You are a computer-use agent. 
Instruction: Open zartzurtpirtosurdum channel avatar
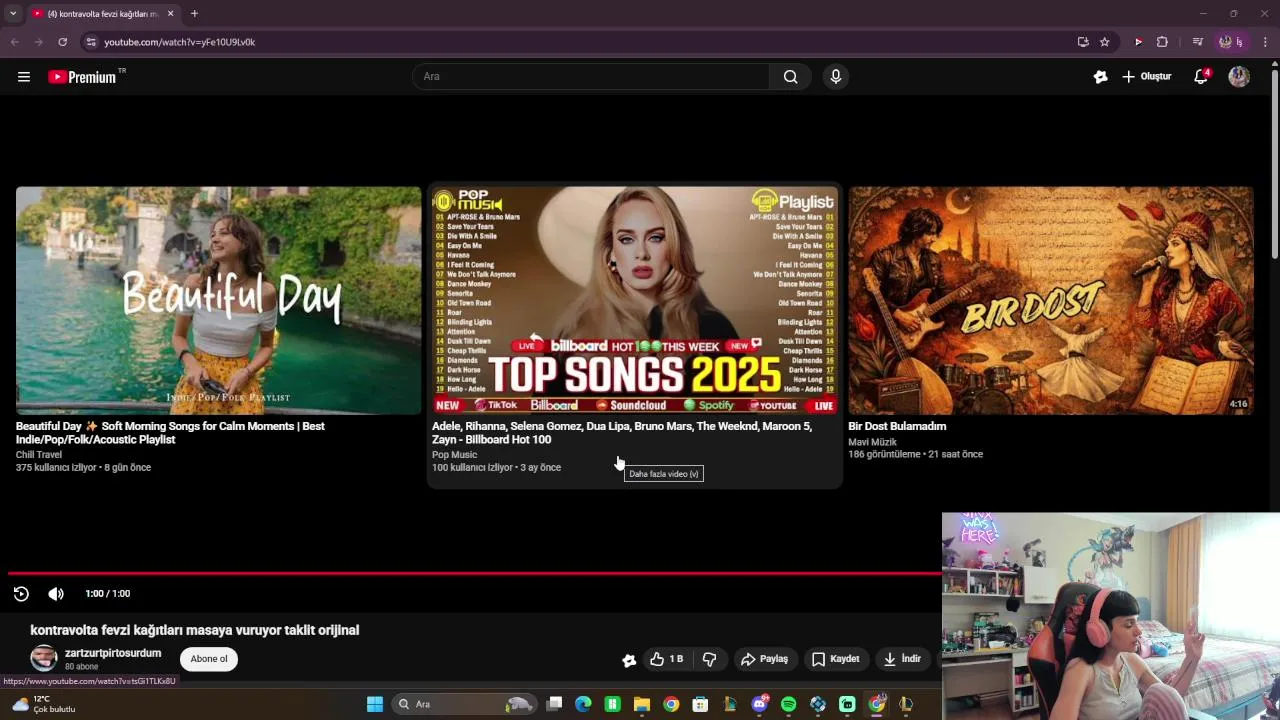(43, 658)
